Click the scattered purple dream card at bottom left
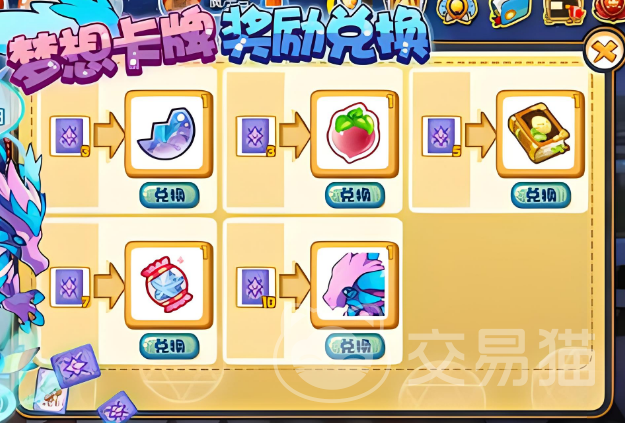 pyautogui.click(x=76, y=366)
